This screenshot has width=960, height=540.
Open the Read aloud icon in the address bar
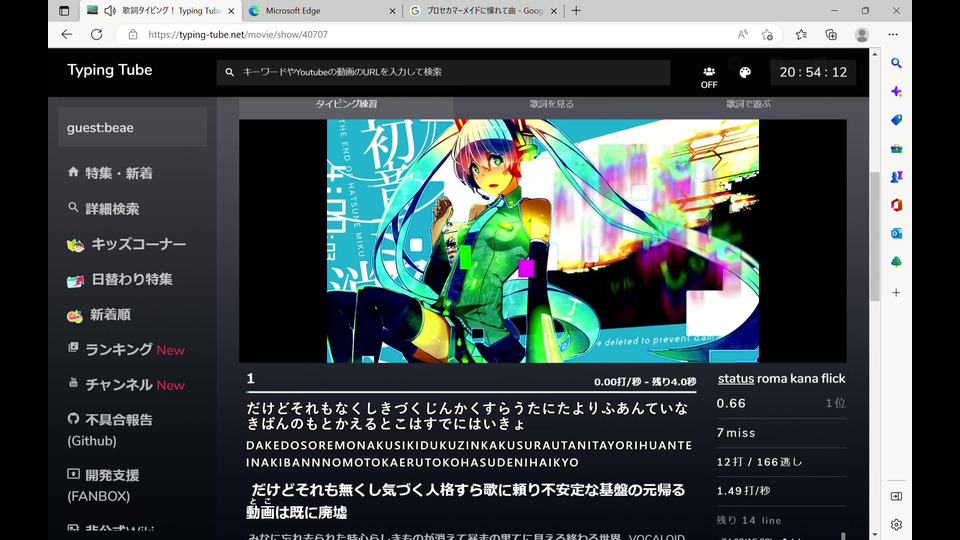click(x=742, y=34)
